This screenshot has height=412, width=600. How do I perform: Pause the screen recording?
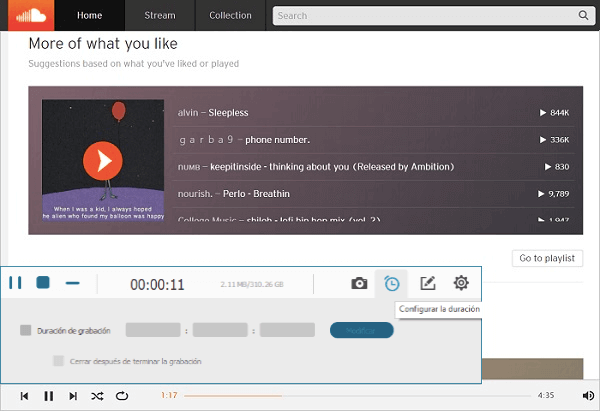point(15,283)
